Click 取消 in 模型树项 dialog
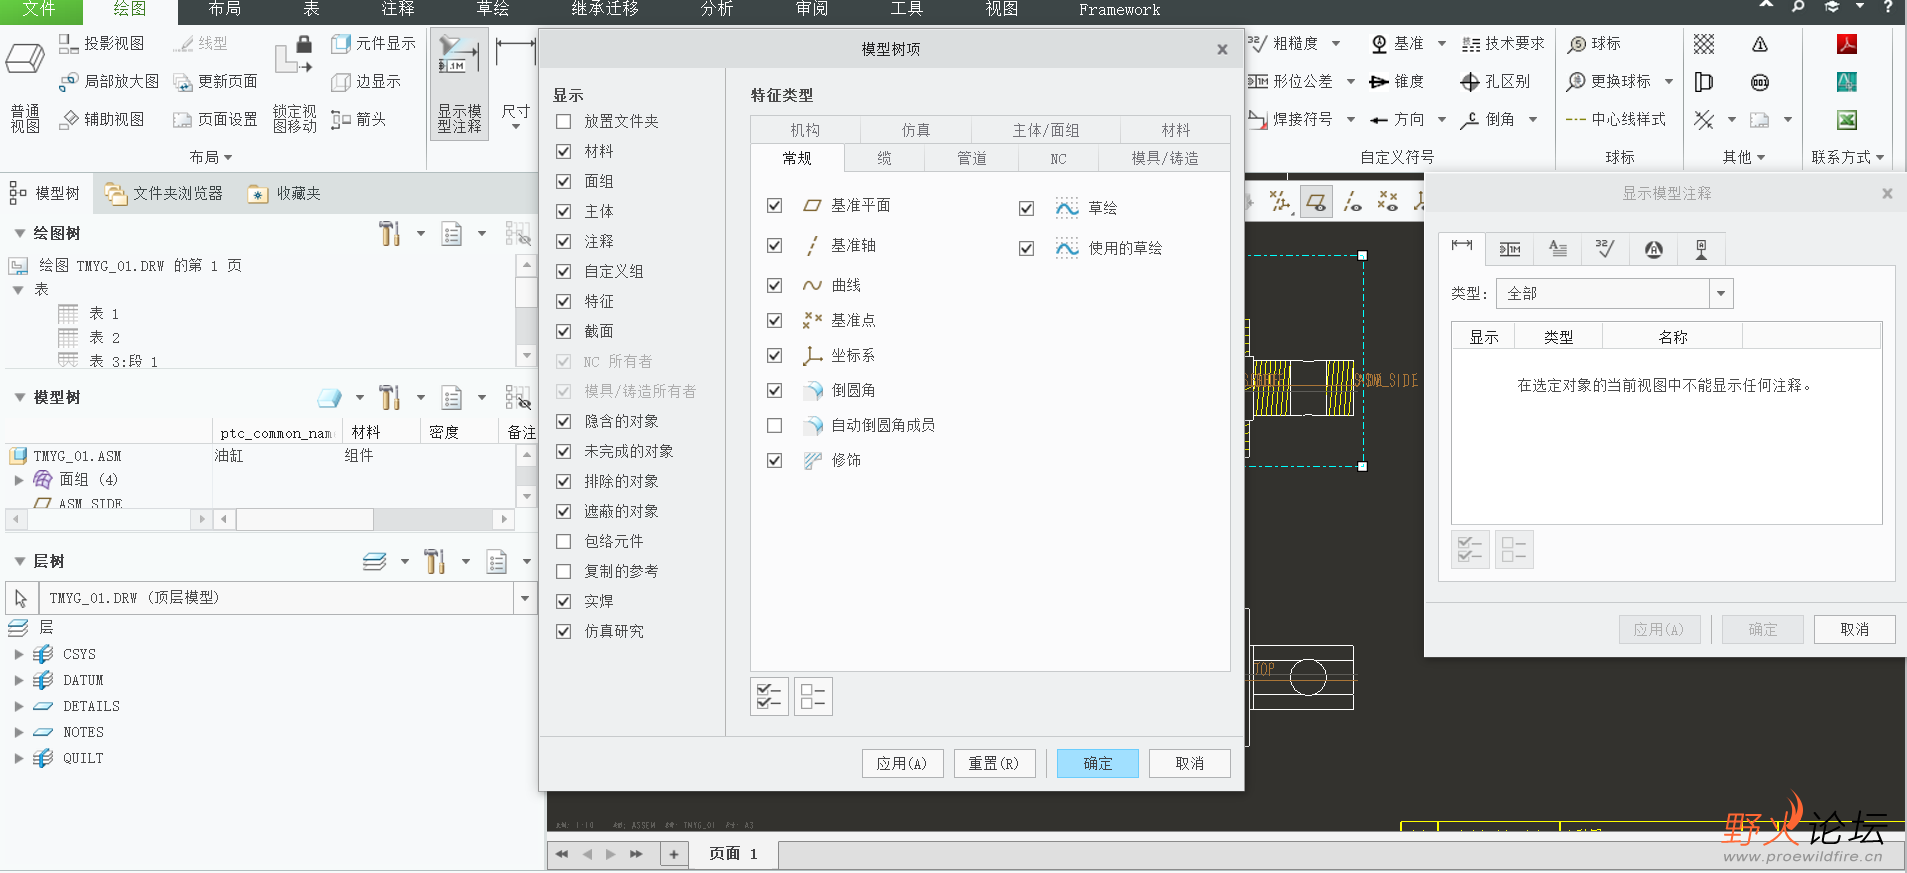This screenshot has height=873, width=1907. 1189,763
